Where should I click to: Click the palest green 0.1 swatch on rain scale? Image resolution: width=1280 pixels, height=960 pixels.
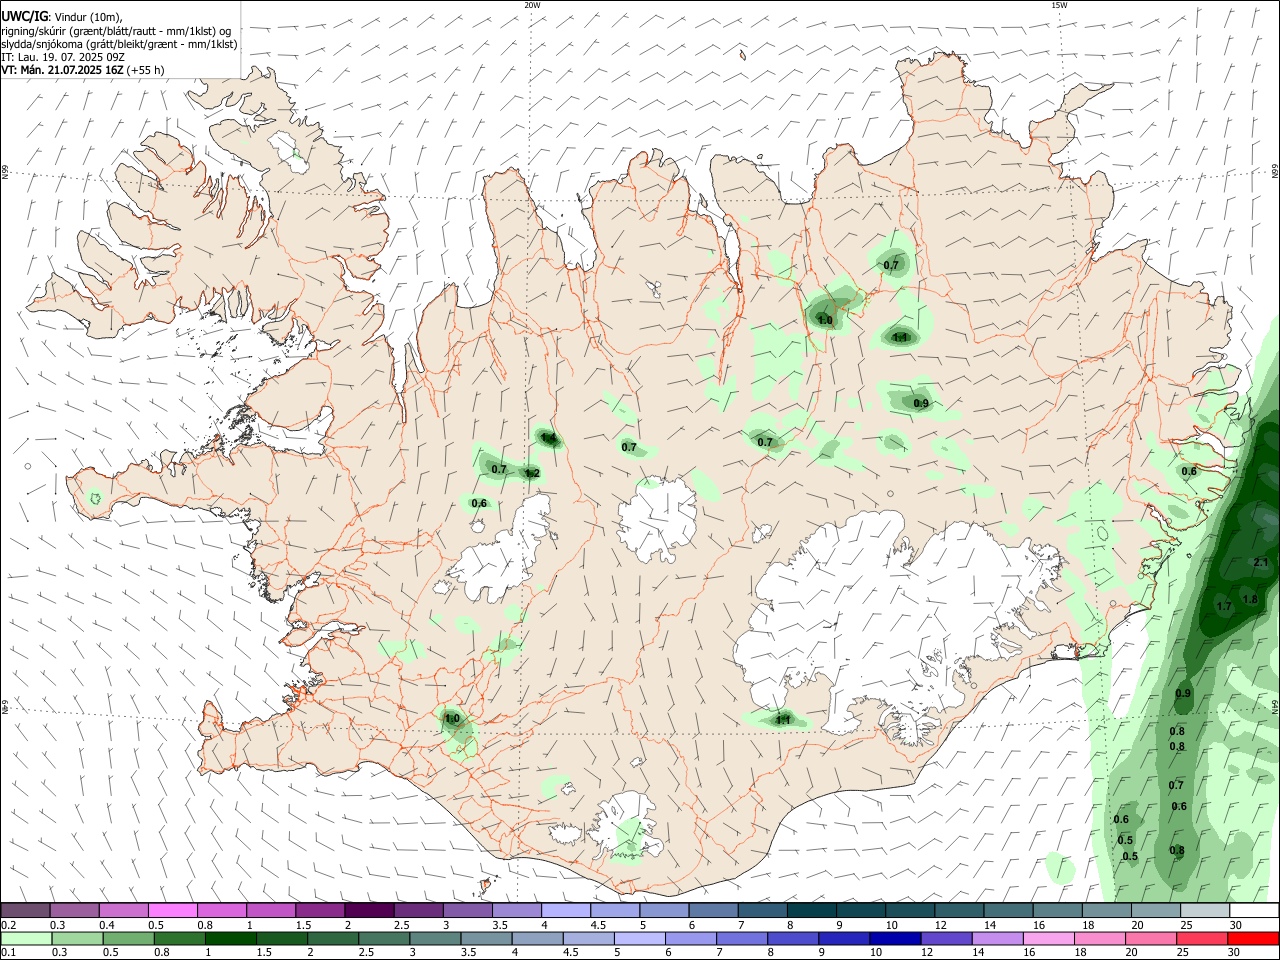26,939
